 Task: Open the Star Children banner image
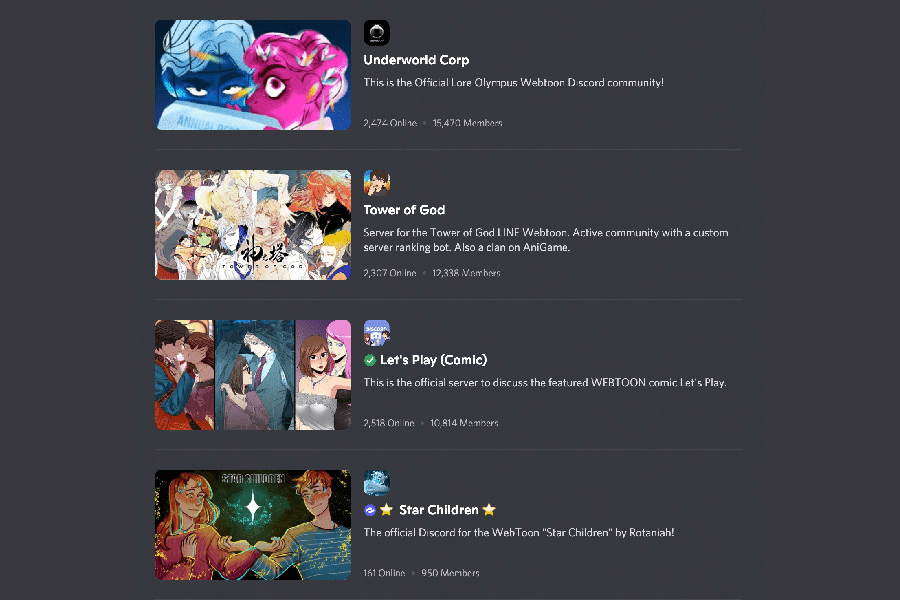coord(253,525)
